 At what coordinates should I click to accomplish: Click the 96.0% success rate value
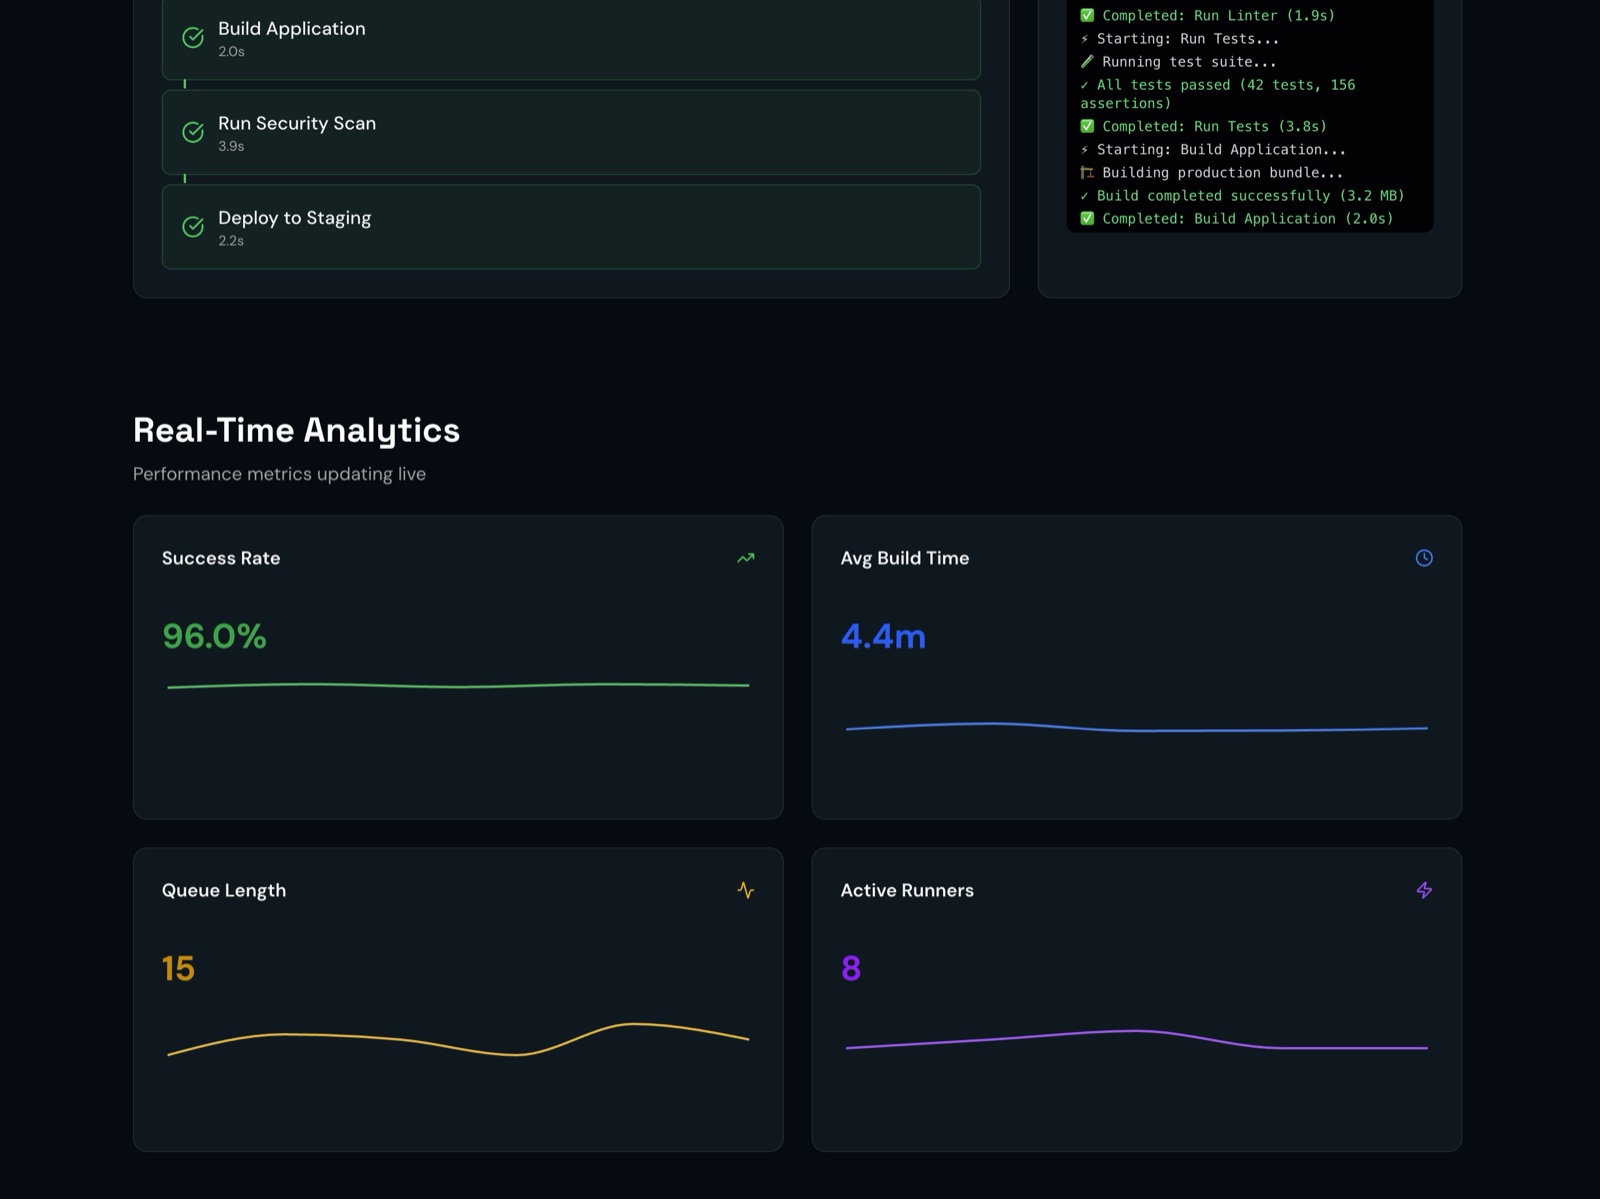click(214, 636)
